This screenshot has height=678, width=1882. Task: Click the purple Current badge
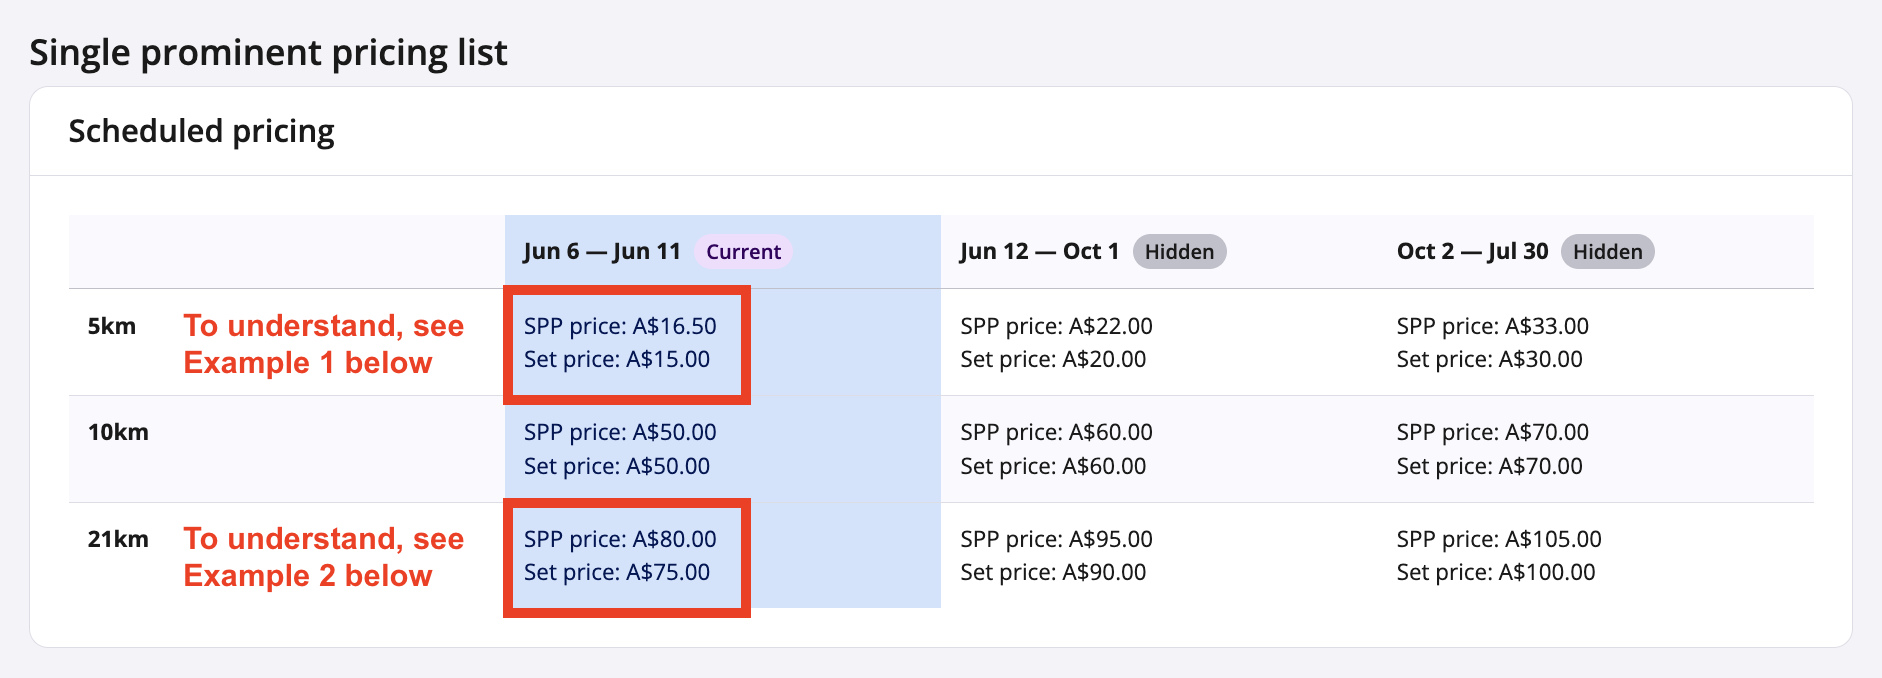pyautogui.click(x=743, y=252)
